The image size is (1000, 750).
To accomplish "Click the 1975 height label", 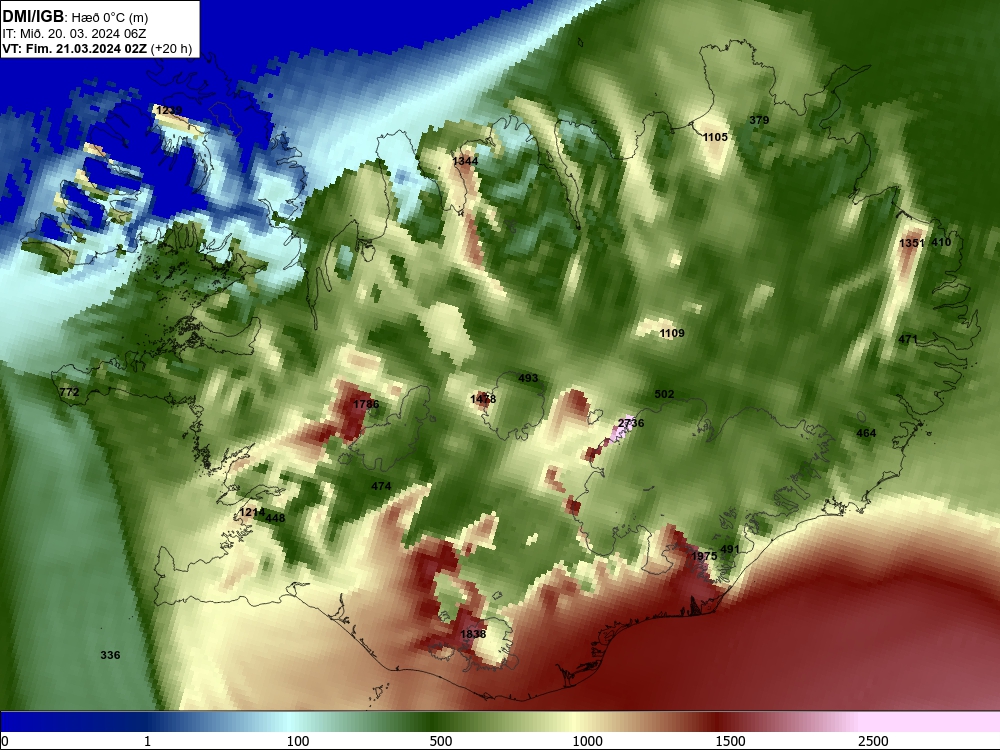I will pos(704,555).
